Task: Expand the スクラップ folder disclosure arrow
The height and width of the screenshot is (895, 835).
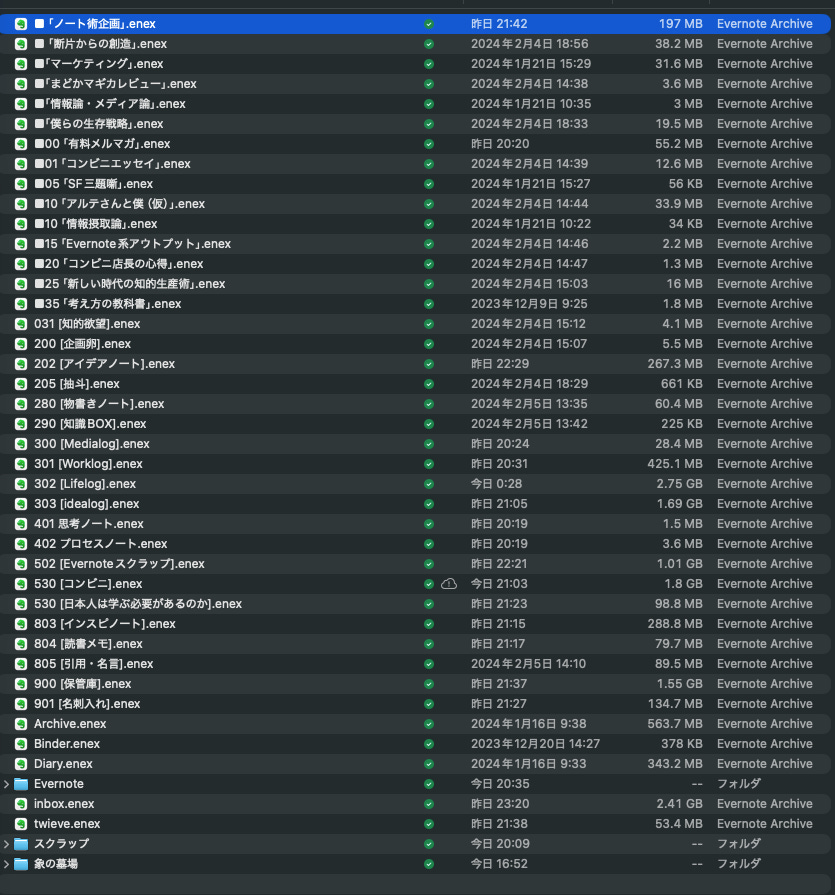Action: (6, 844)
